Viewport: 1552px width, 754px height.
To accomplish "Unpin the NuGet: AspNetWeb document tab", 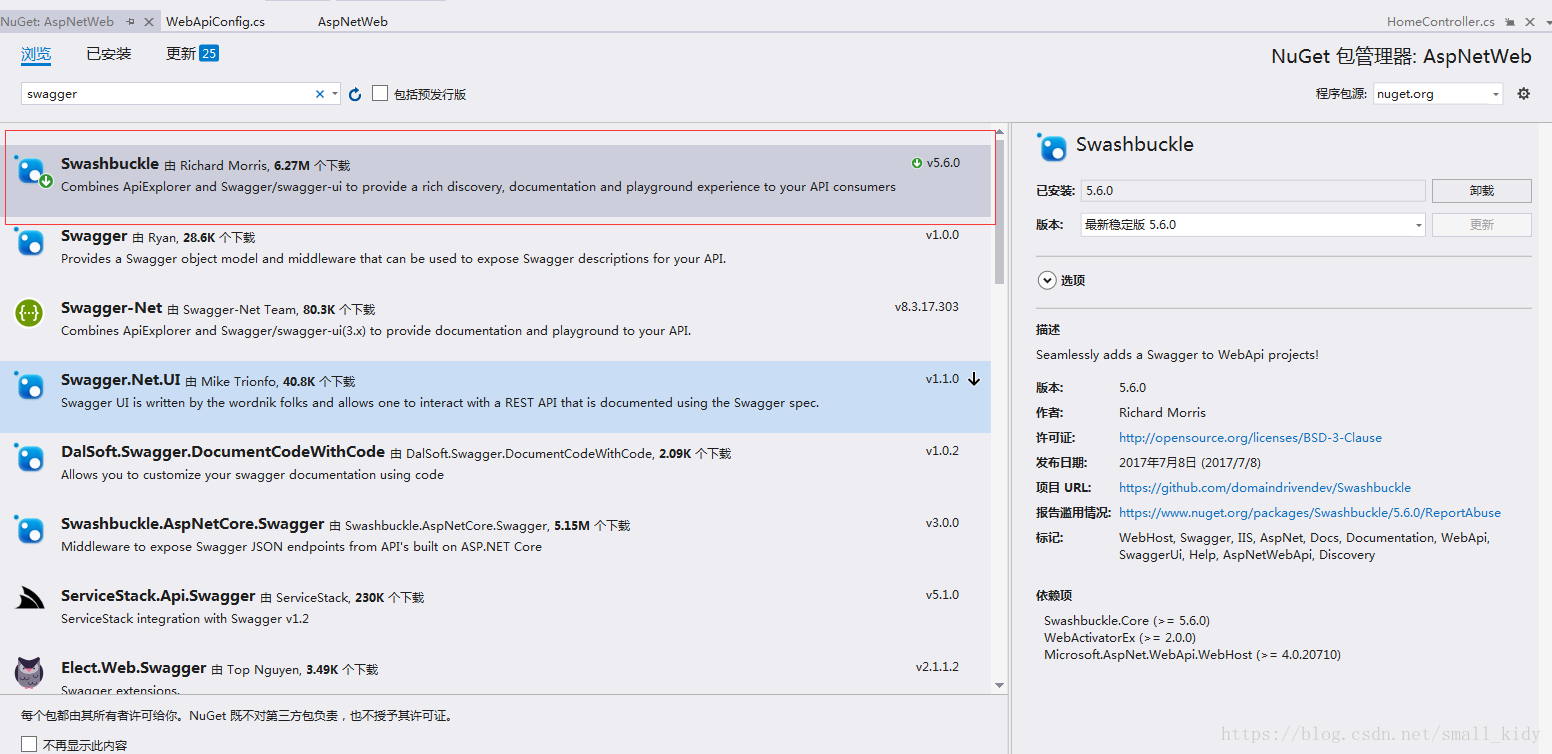I will pos(129,20).
